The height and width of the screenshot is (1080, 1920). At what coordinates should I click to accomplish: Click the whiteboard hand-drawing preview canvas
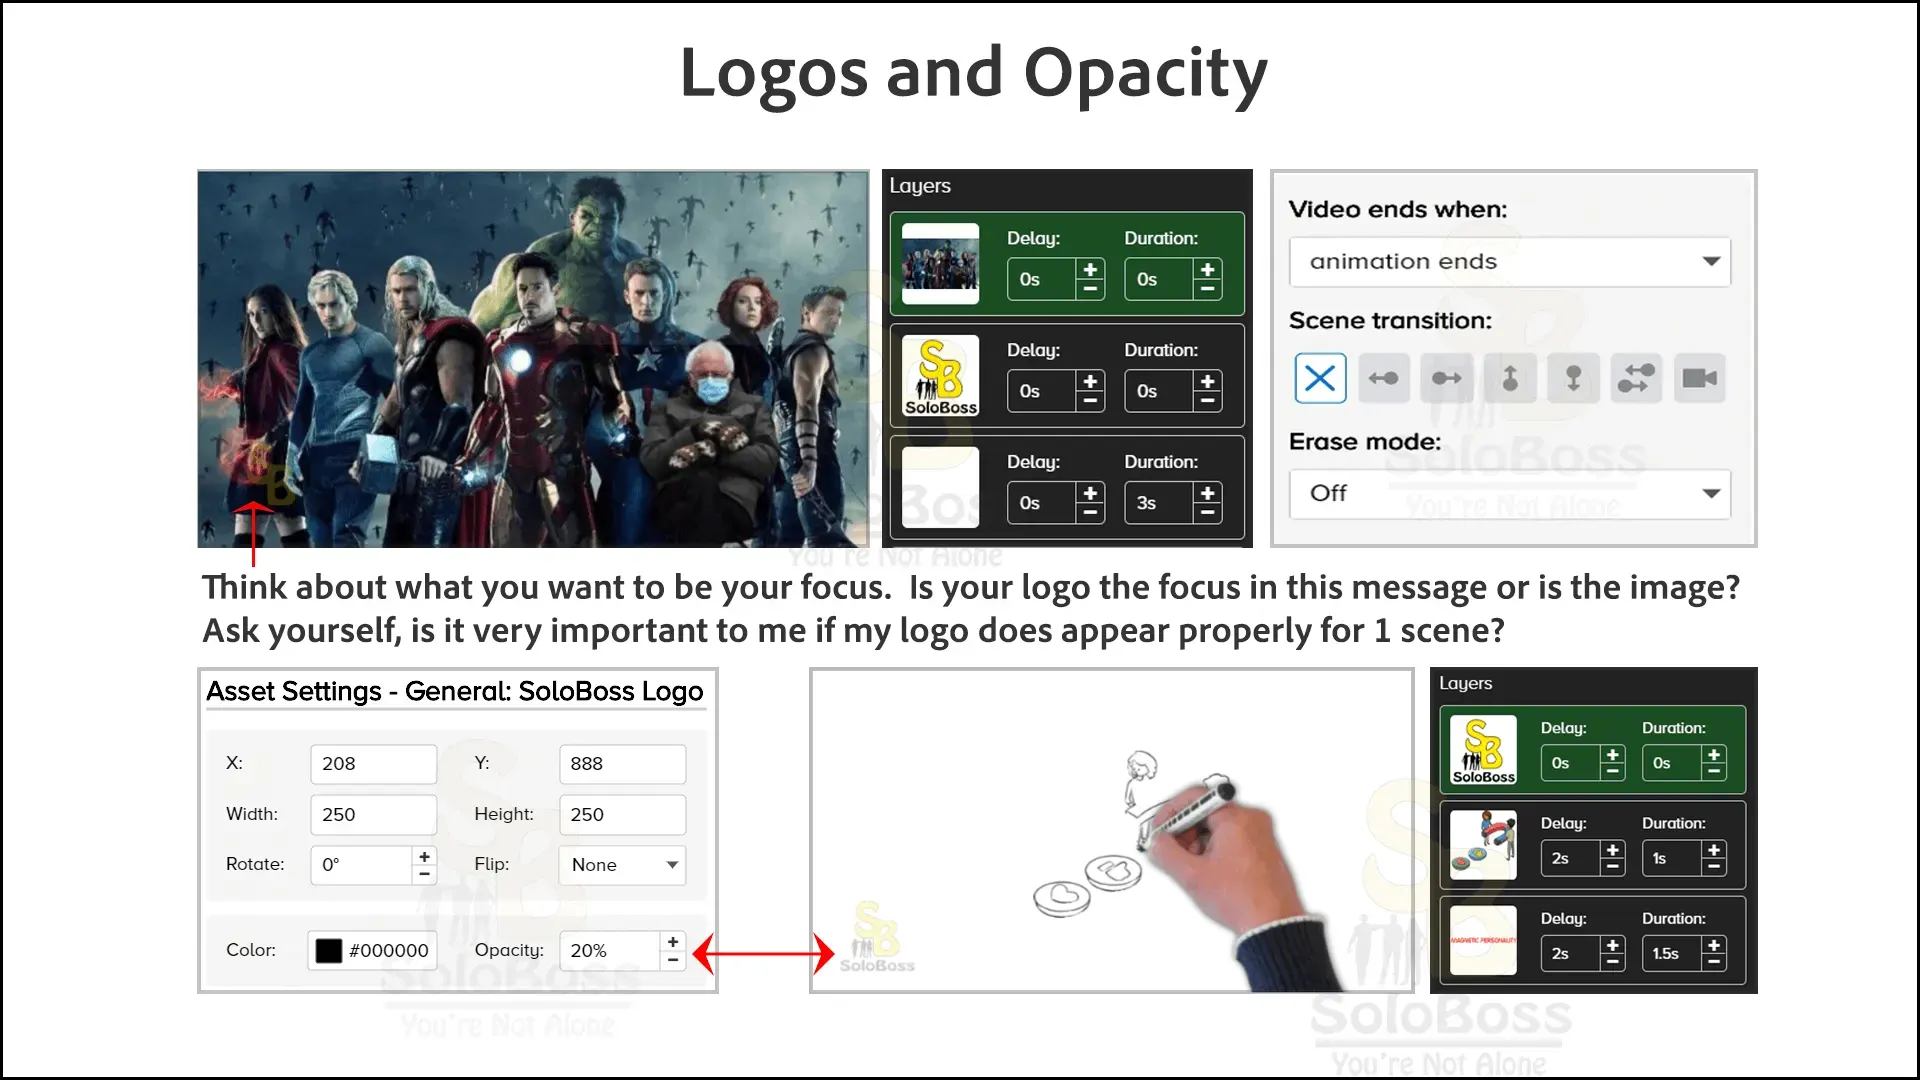click(x=1112, y=831)
